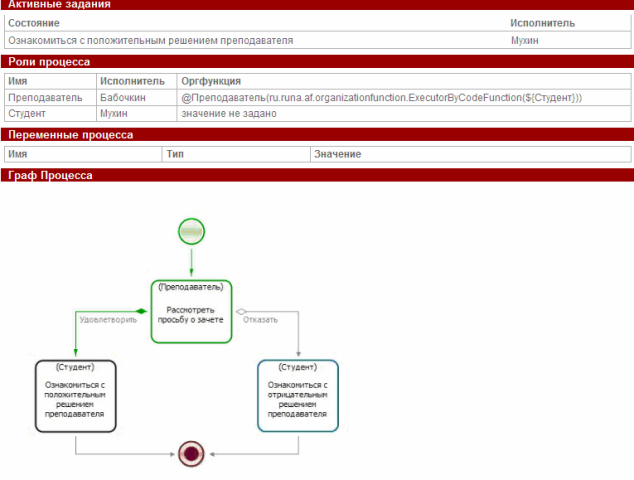
Task: Click executor Мухин in the active tasks table
Action: (525, 41)
